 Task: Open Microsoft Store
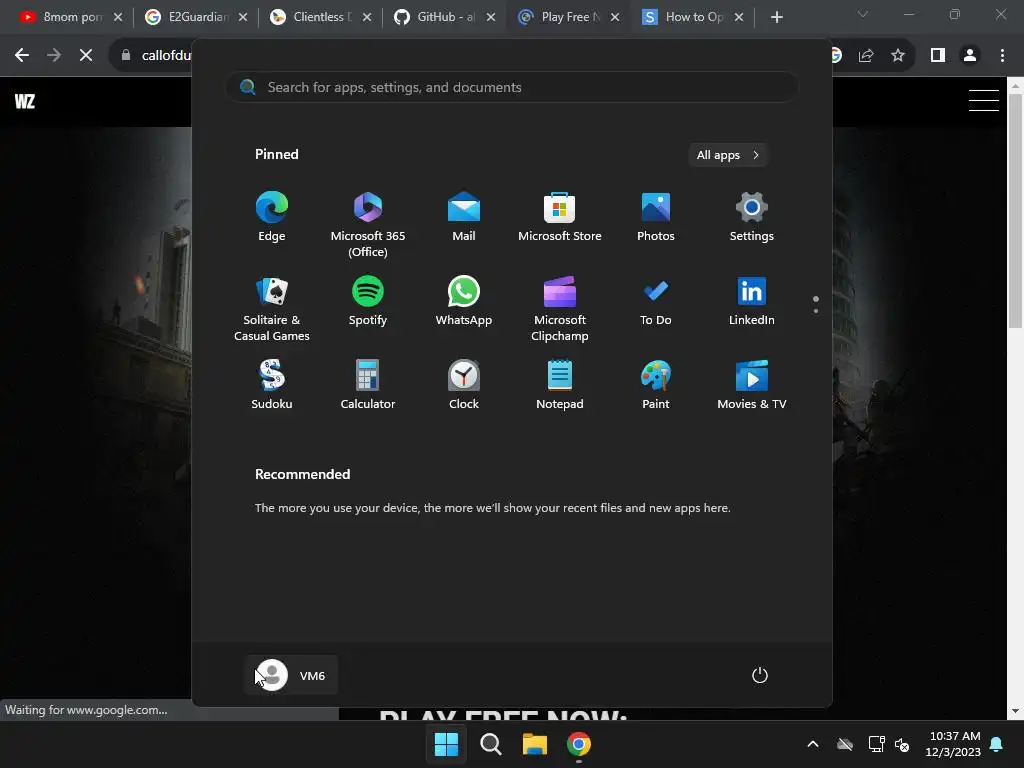pos(560,218)
